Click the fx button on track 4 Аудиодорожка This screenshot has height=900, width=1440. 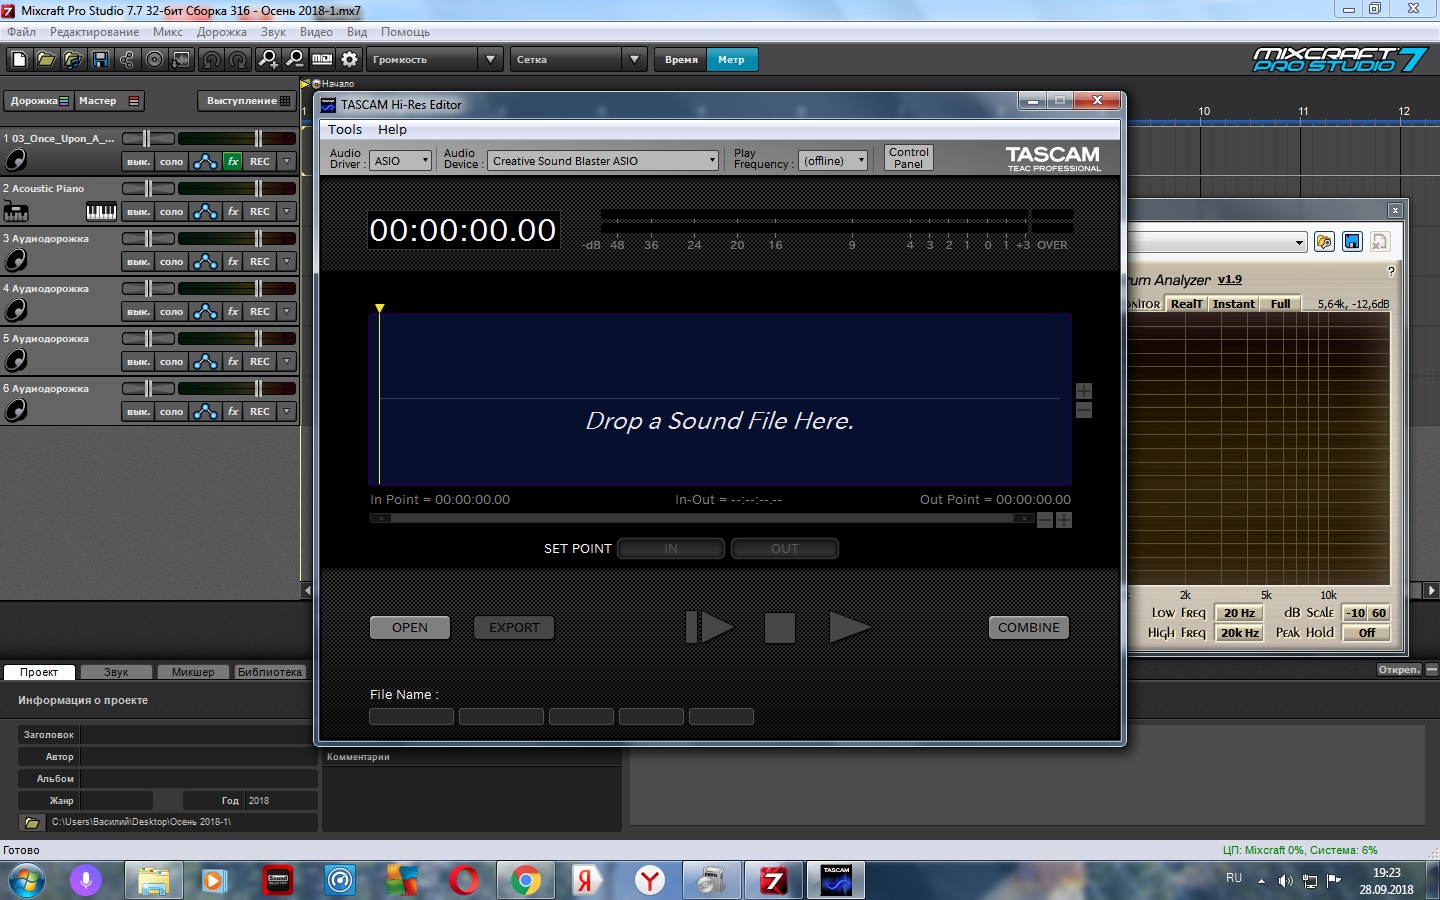click(233, 311)
